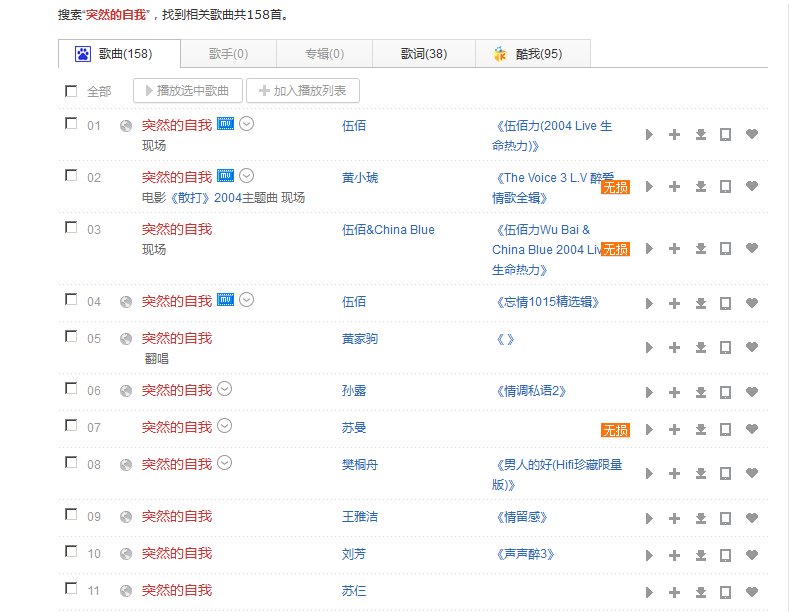Tick the checkbox for song 10
Screen dimensions: 795x612
coord(71,552)
